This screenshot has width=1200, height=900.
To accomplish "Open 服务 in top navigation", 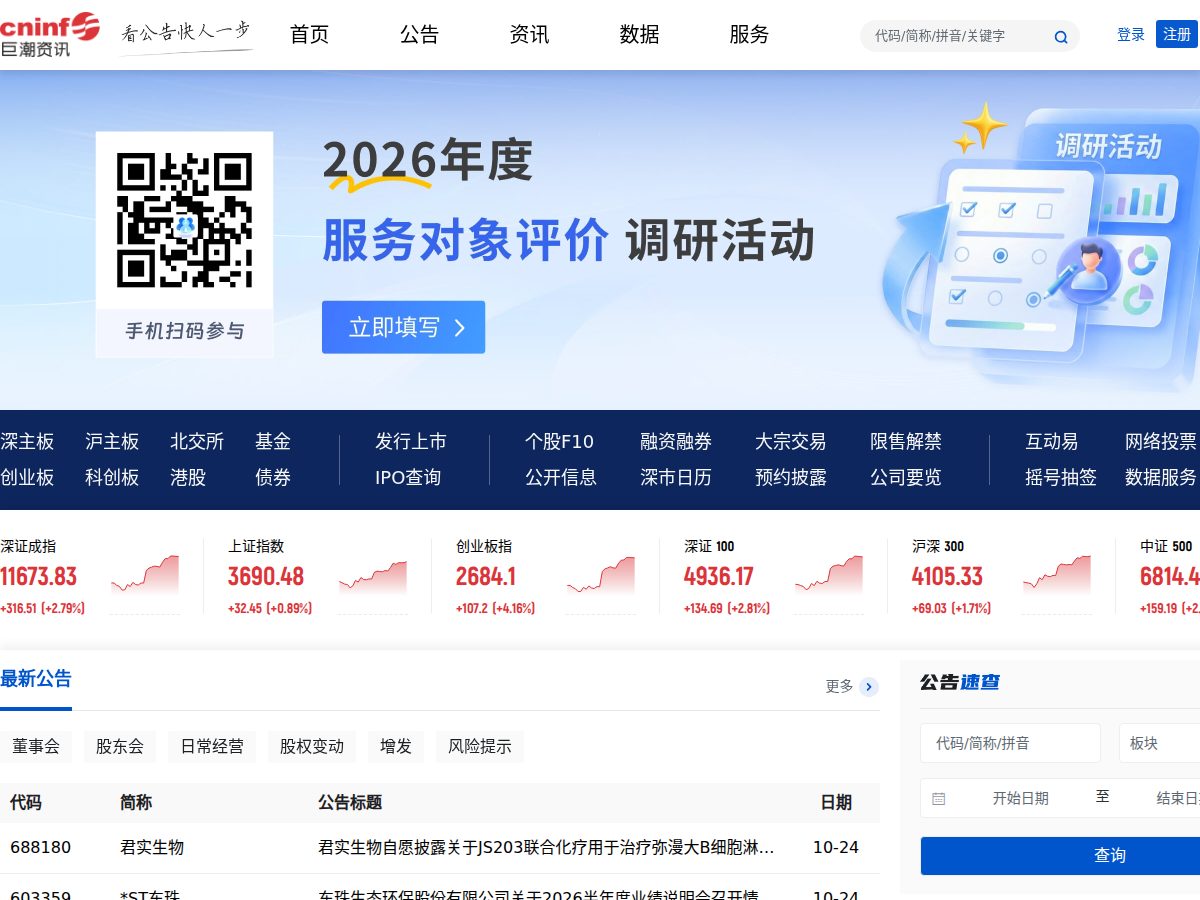I will click(749, 34).
